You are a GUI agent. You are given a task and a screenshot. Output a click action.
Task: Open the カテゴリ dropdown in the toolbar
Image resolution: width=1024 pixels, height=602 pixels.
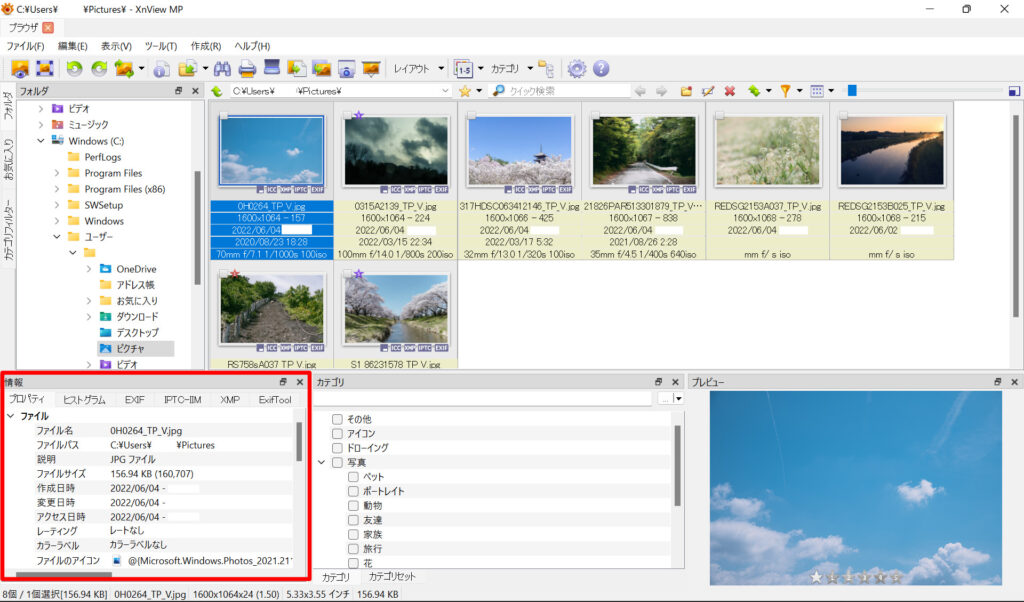coord(510,68)
